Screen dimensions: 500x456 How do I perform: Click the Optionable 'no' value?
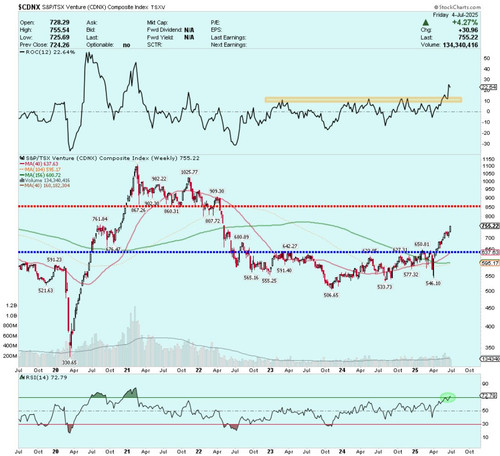point(126,45)
